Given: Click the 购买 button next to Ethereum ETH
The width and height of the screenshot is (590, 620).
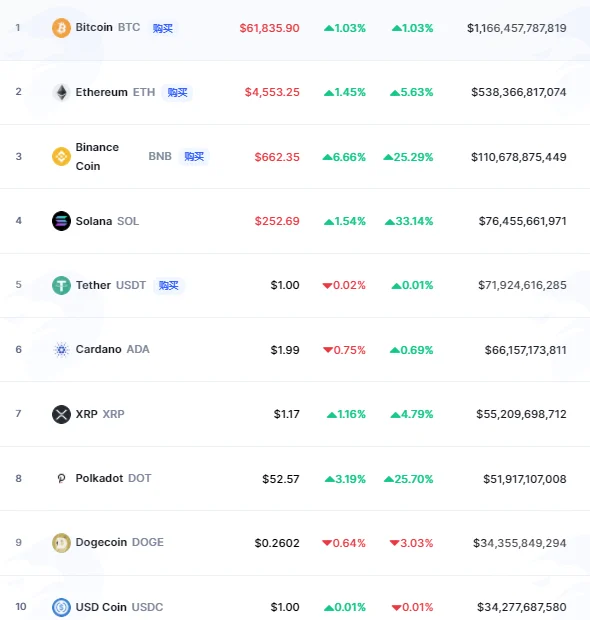Looking at the screenshot, I should tap(177, 93).
